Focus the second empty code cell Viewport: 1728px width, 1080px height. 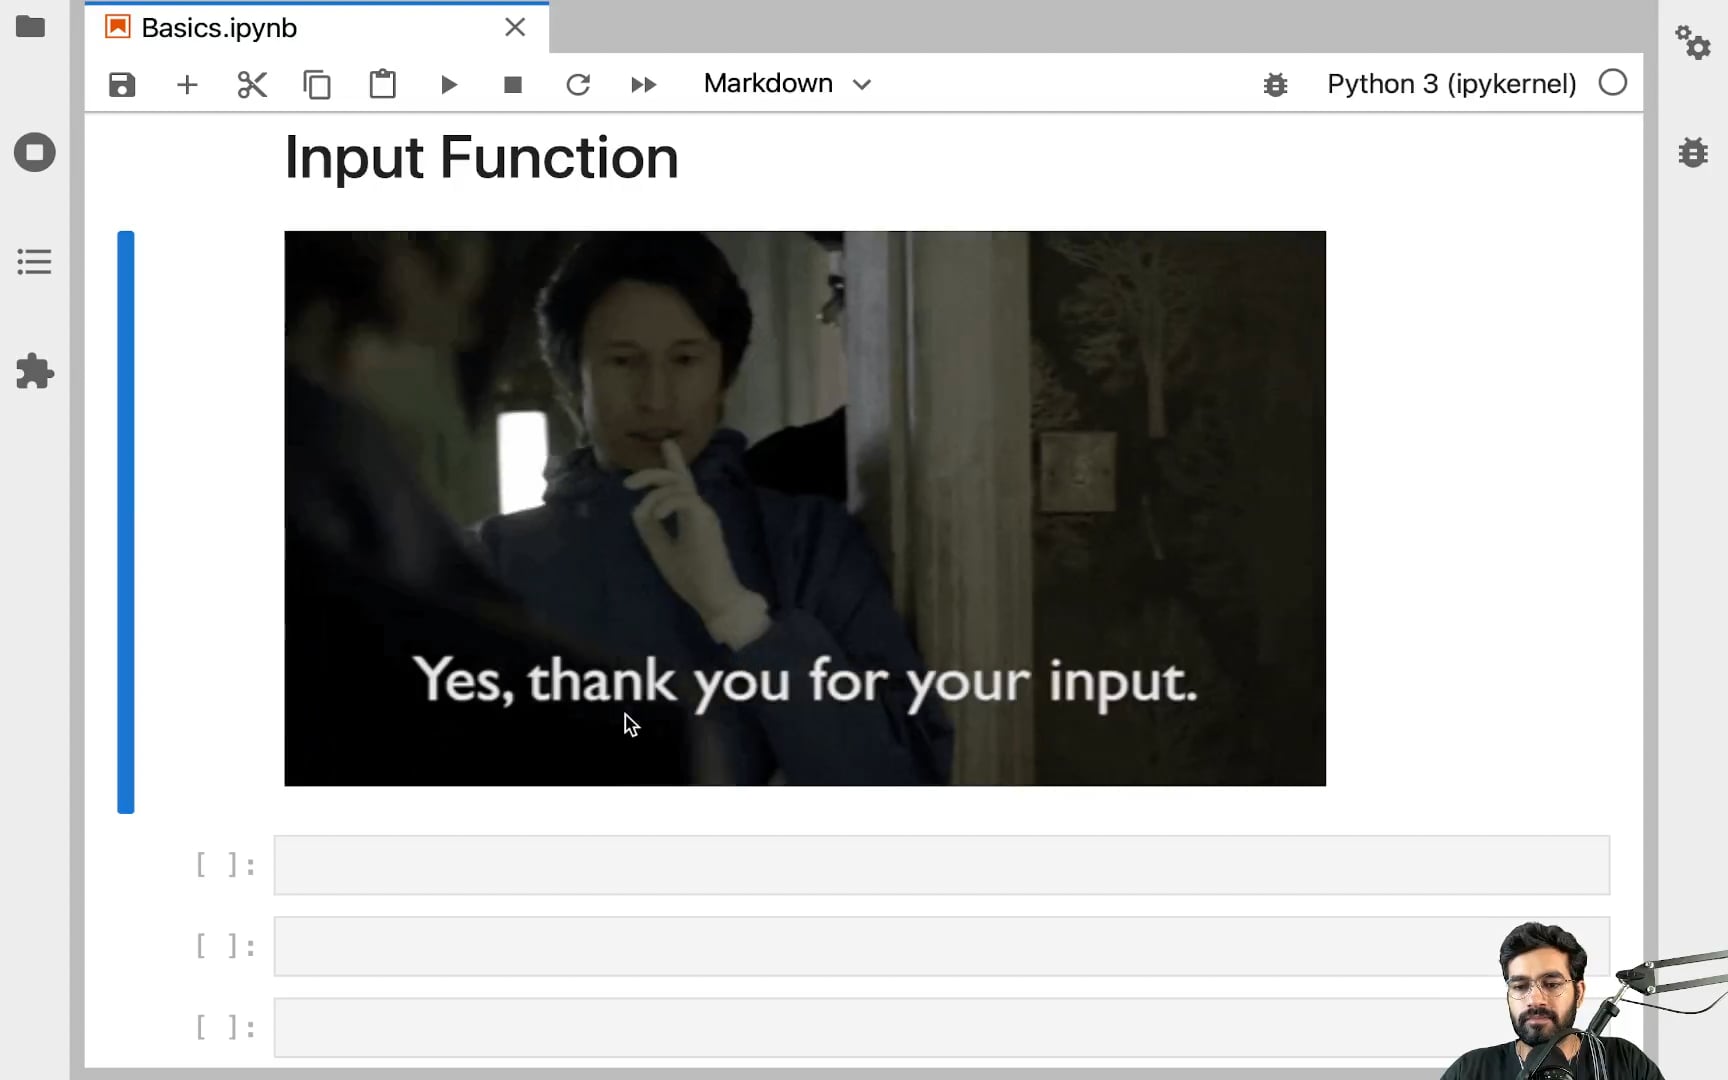[x=942, y=946]
